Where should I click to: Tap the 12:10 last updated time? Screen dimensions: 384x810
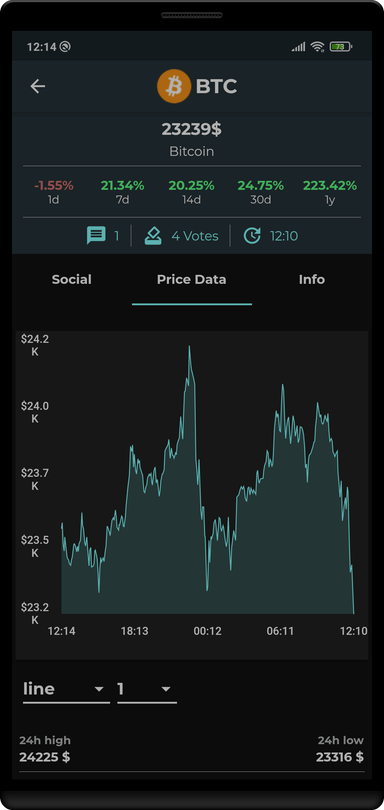tap(284, 236)
